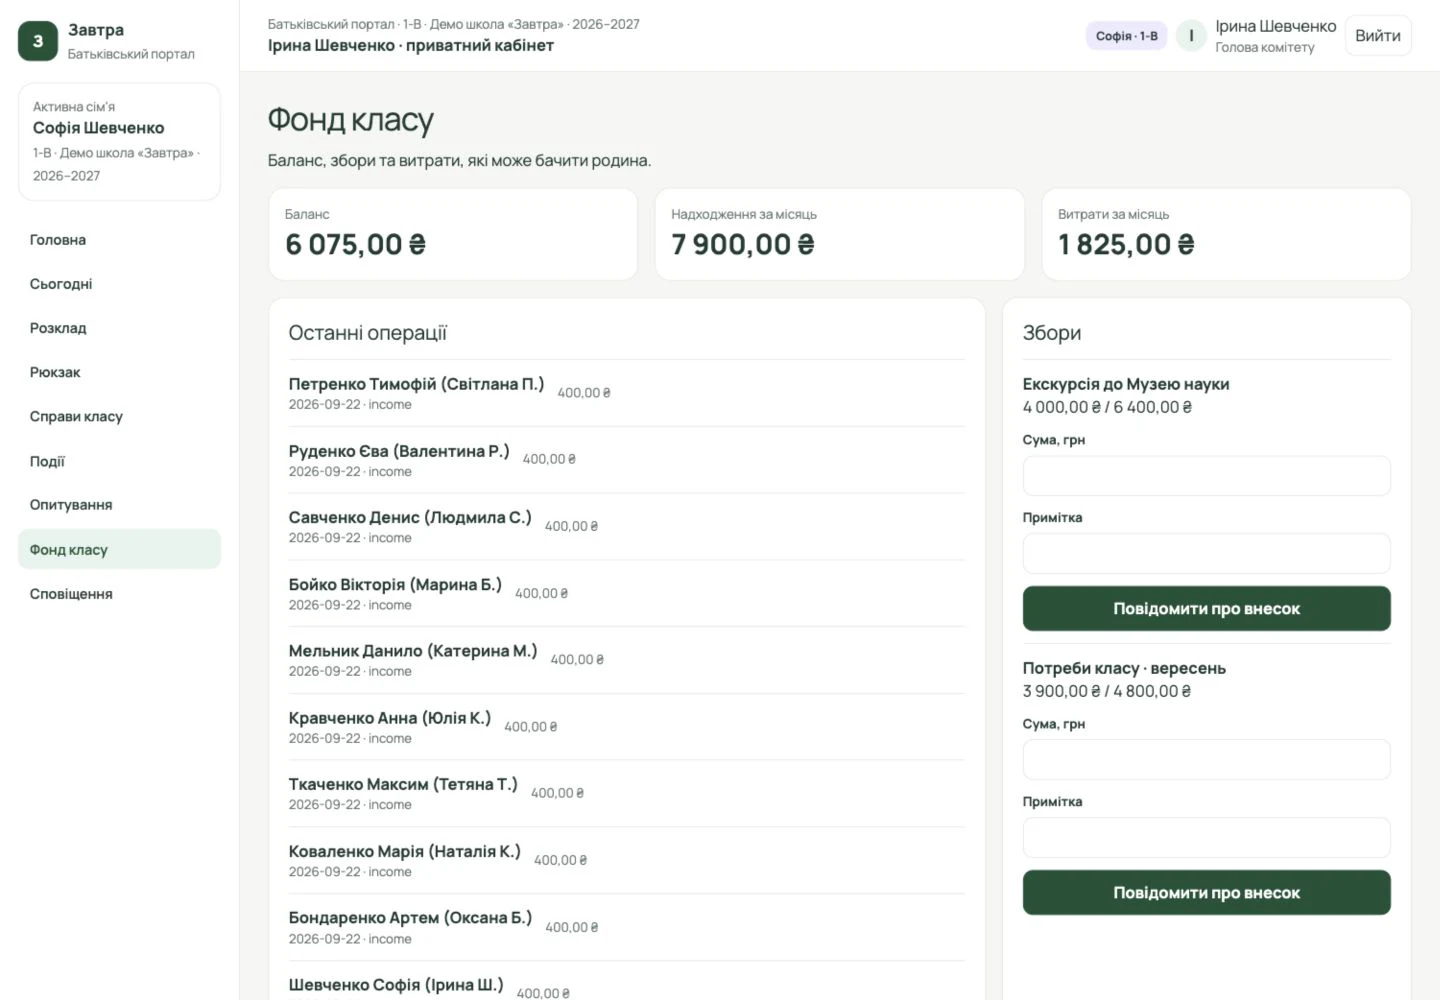The height and width of the screenshot is (1000, 1440).
Task: Select operation Ткаченко Максим (Тетяна Т.)
Action: coord(626,793)
